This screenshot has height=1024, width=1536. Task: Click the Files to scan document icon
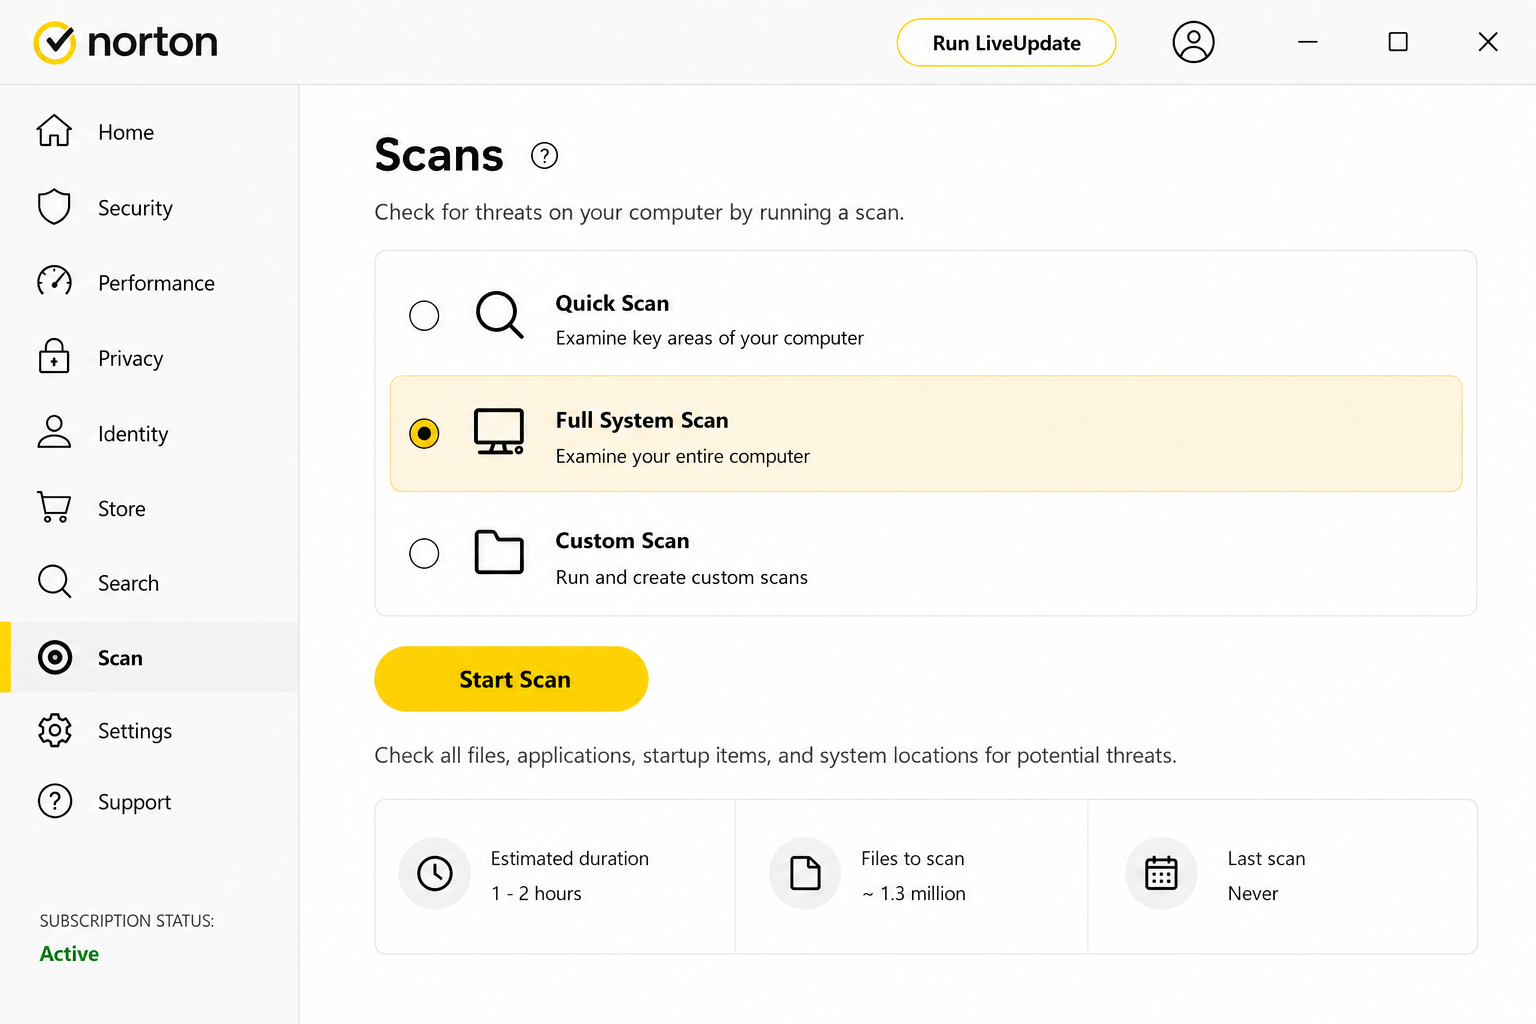tap(805, 873)
